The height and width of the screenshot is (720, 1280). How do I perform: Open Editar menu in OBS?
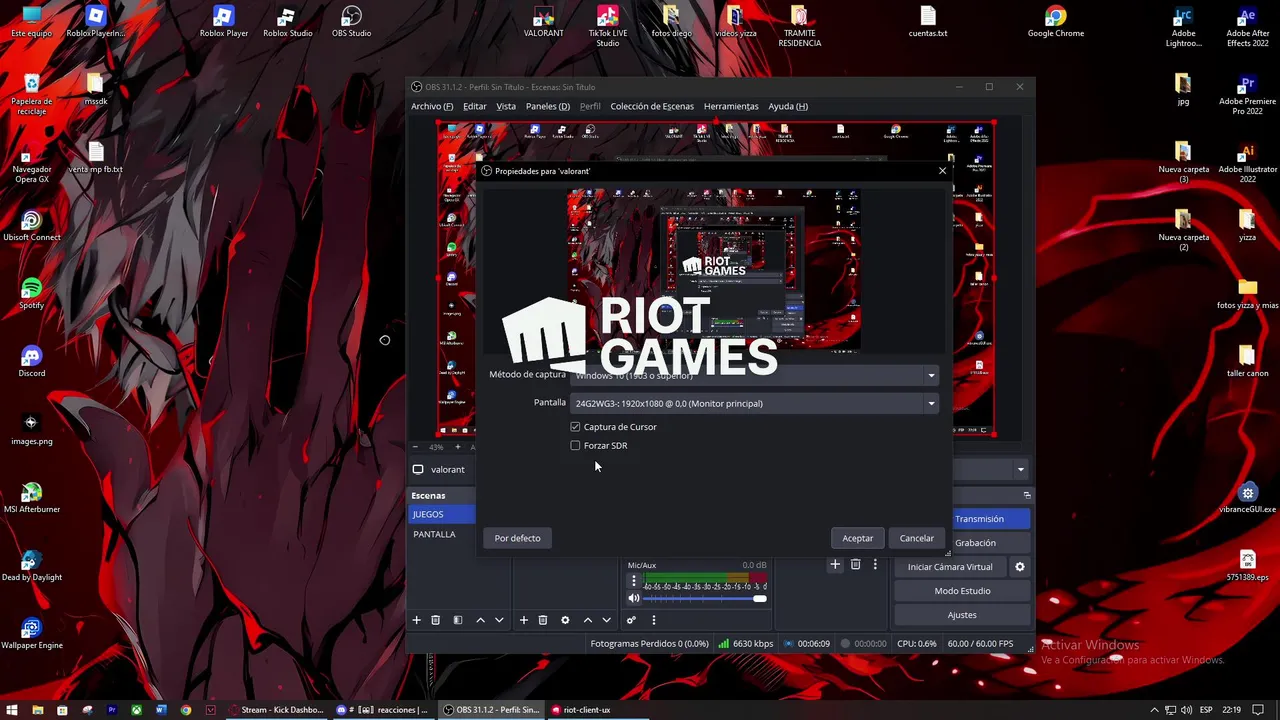point(475,106)
